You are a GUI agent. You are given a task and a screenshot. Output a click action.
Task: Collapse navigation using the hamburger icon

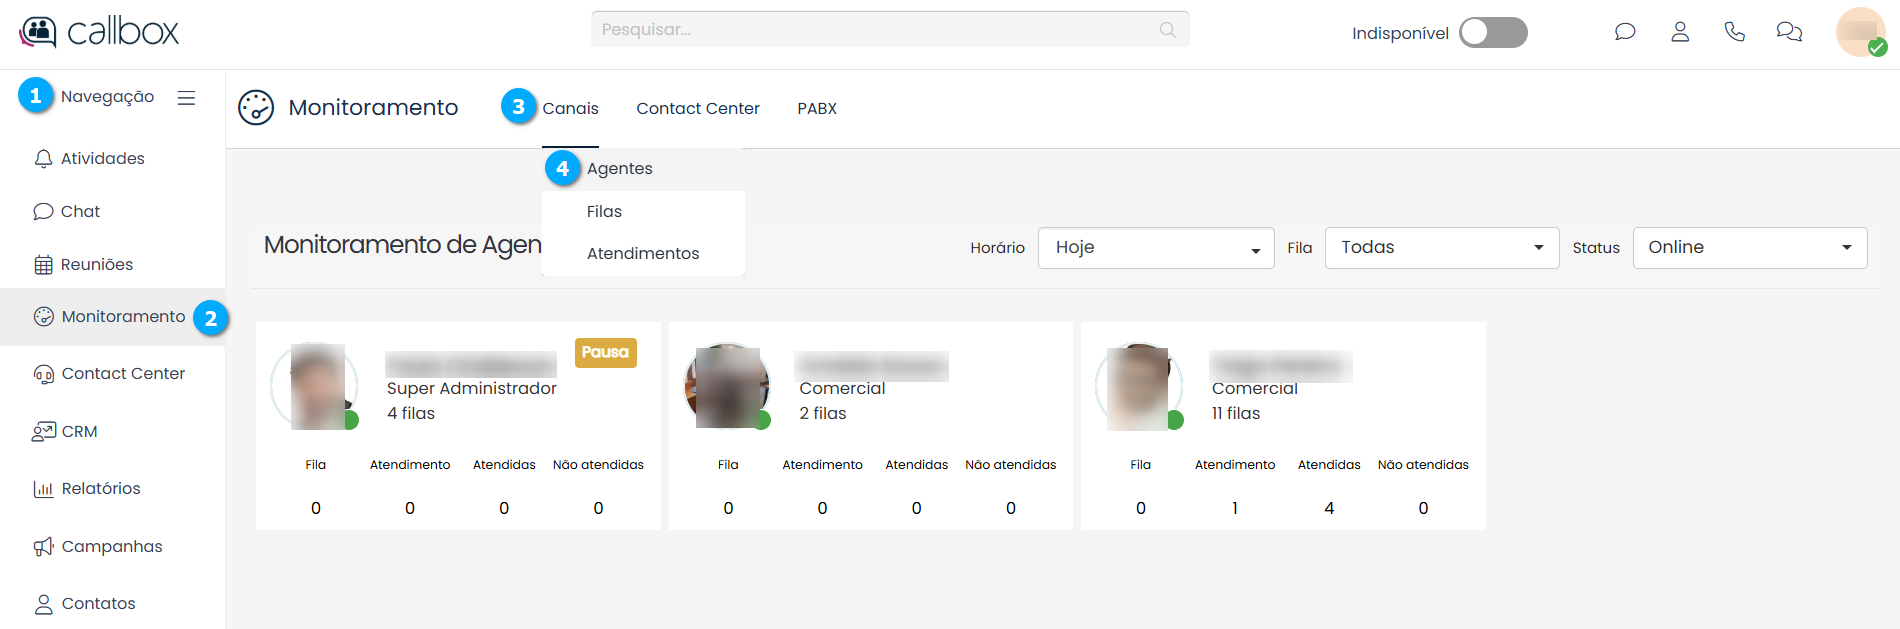186,98
